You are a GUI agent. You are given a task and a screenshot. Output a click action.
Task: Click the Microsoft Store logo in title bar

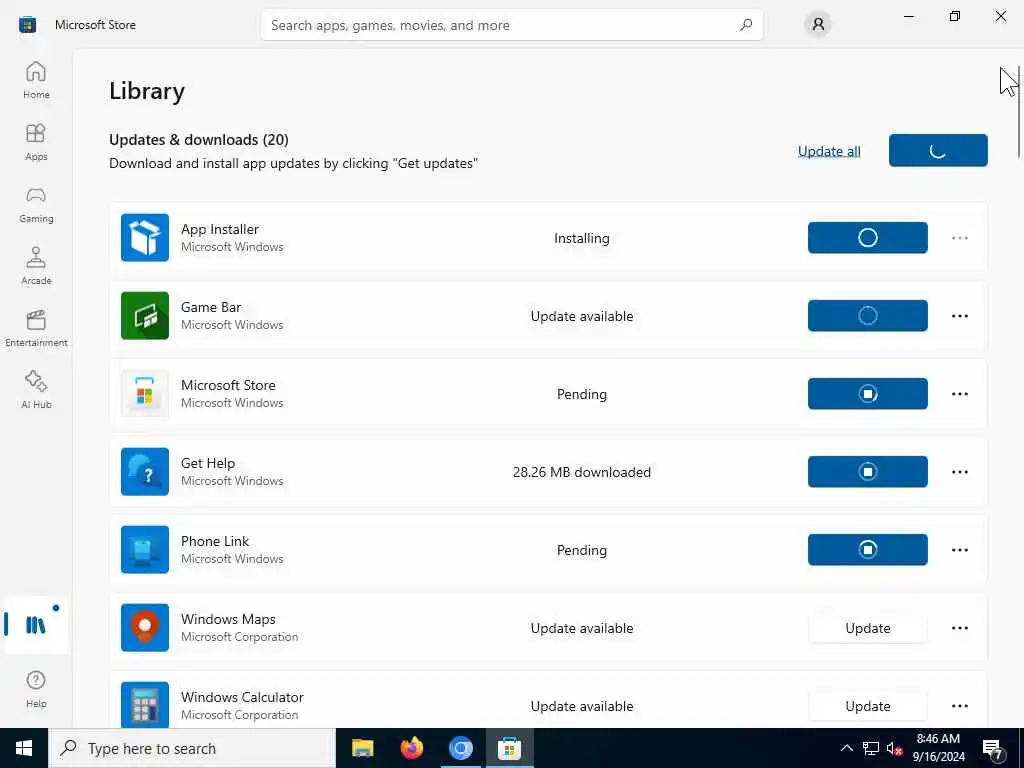click(x=27, y=25)
